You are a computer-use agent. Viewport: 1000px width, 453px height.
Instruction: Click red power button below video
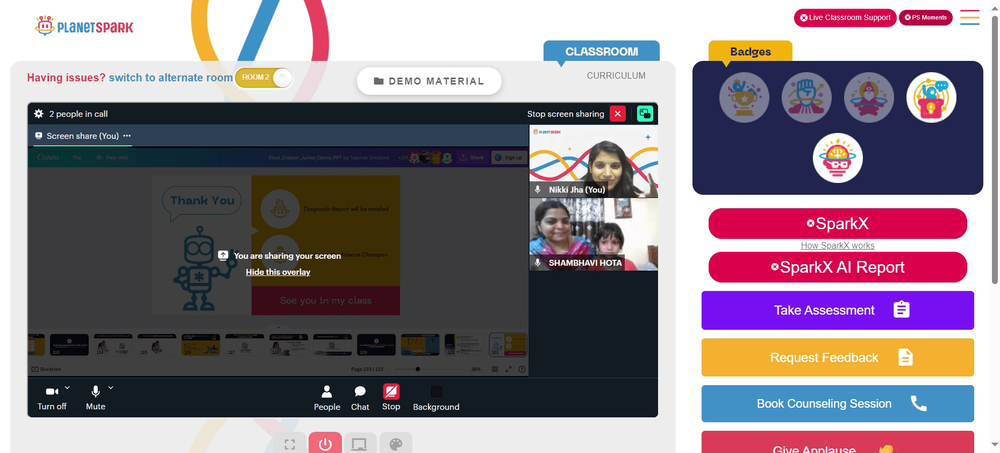pos(325,443)
